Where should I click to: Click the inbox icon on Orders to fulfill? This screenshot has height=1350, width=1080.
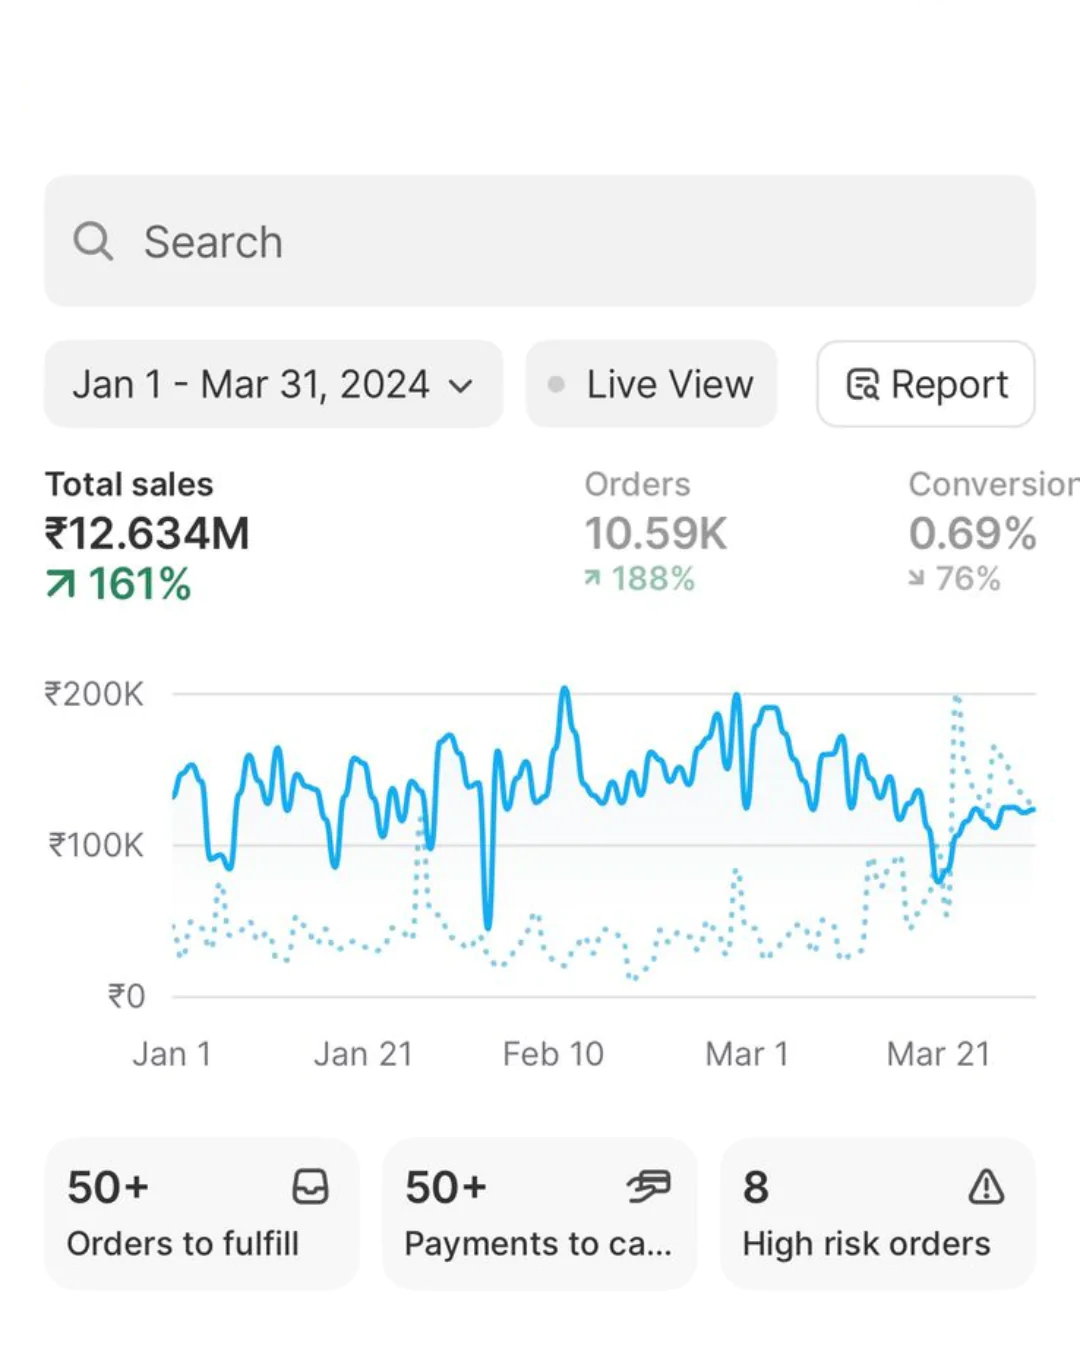pos(310,1187)
